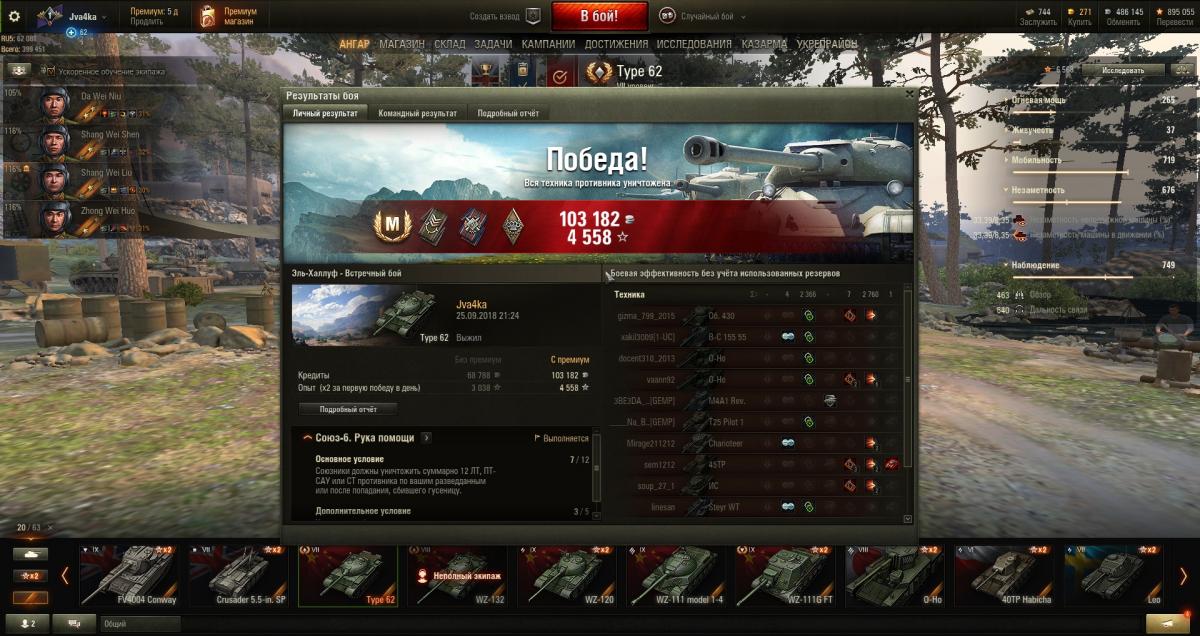Click the Подробный отчёт button below credits
The height and width of the screenshot is (636, 1200).
tap(348, 409)
